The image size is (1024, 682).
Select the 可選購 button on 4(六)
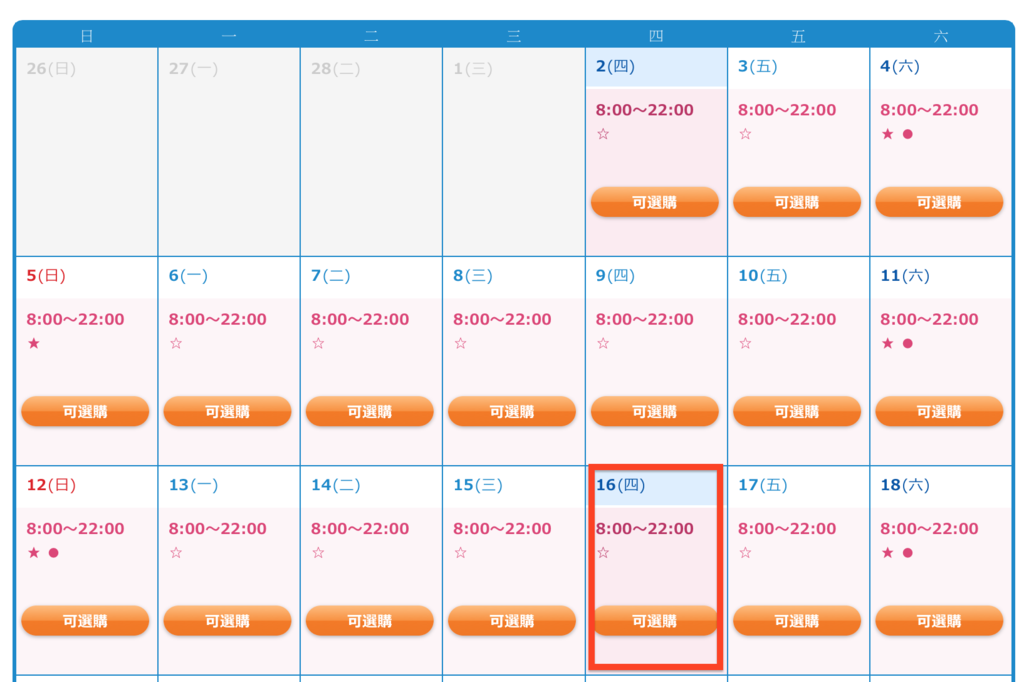(939, 202)
